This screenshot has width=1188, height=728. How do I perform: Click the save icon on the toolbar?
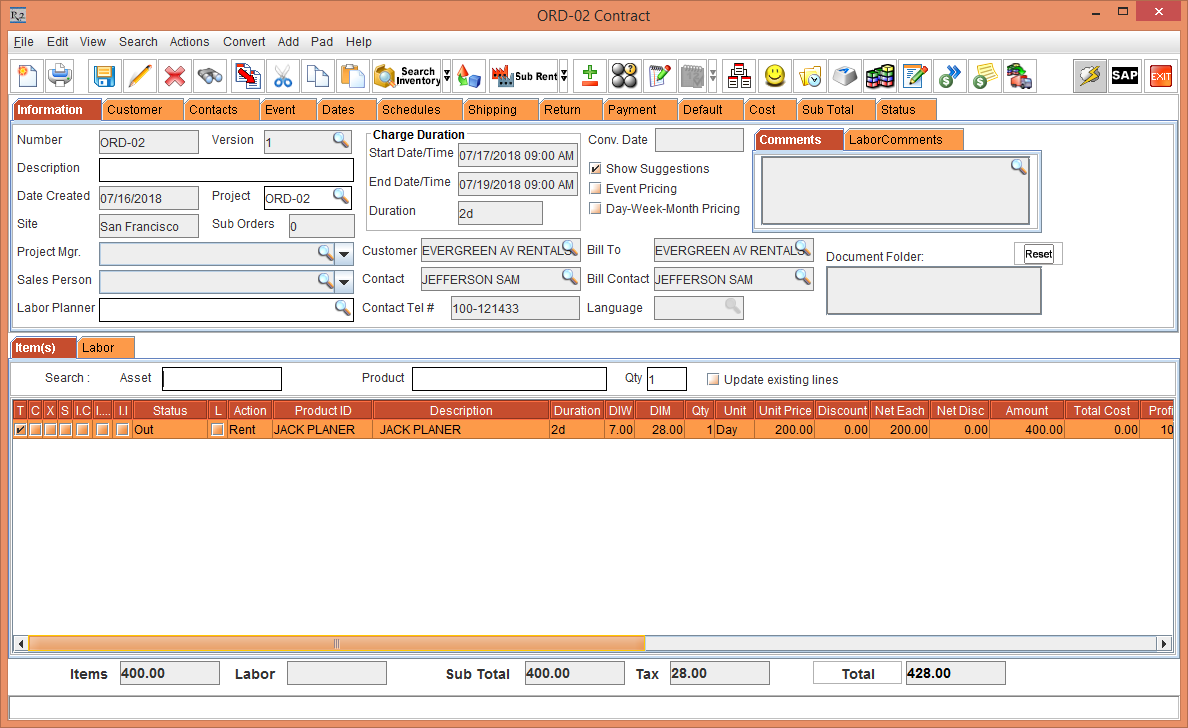point(103,76)
